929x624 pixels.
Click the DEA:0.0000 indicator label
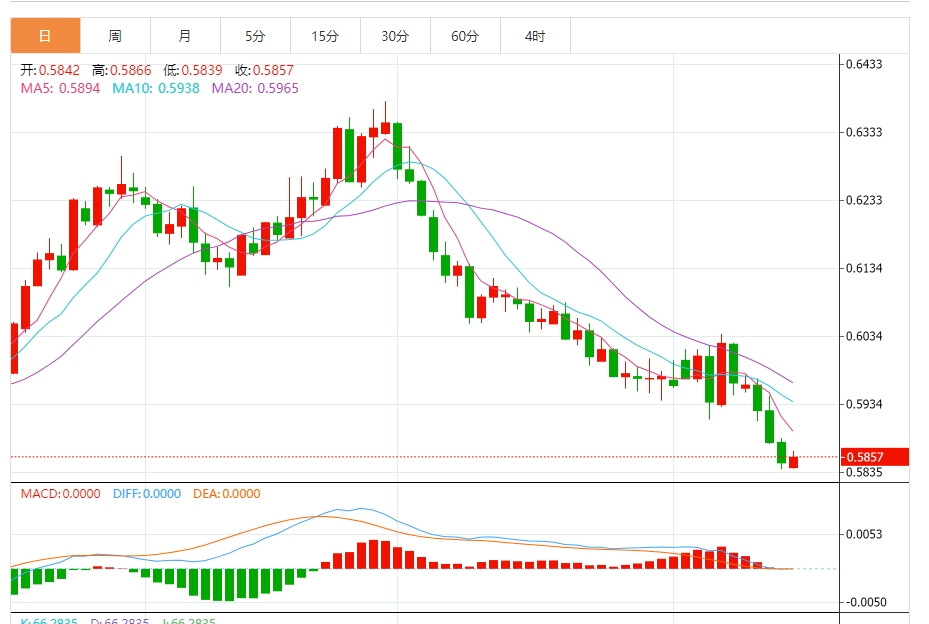click(227, 494)
